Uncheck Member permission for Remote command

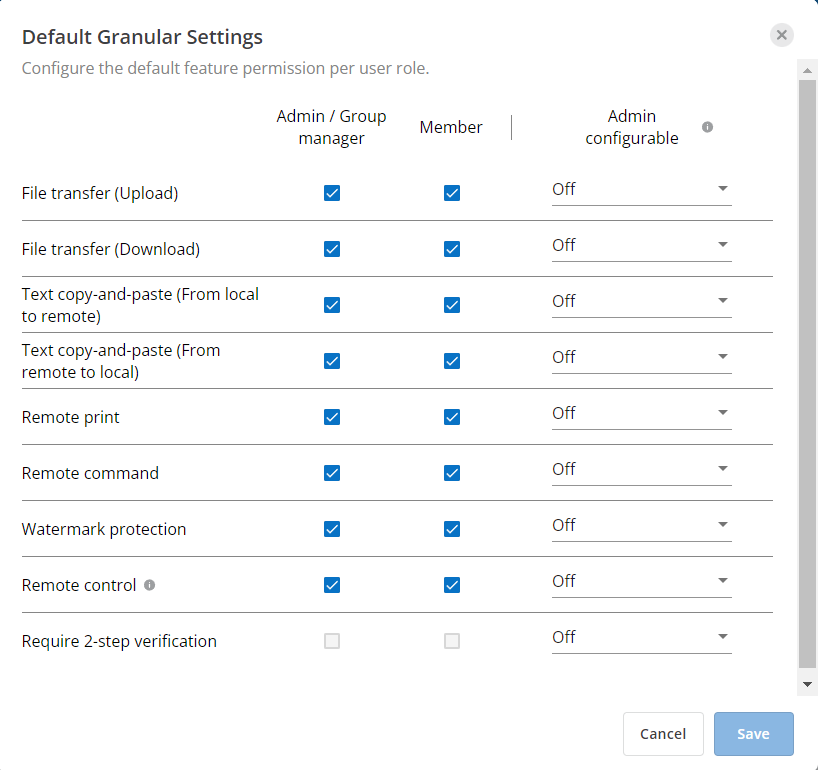451,473
